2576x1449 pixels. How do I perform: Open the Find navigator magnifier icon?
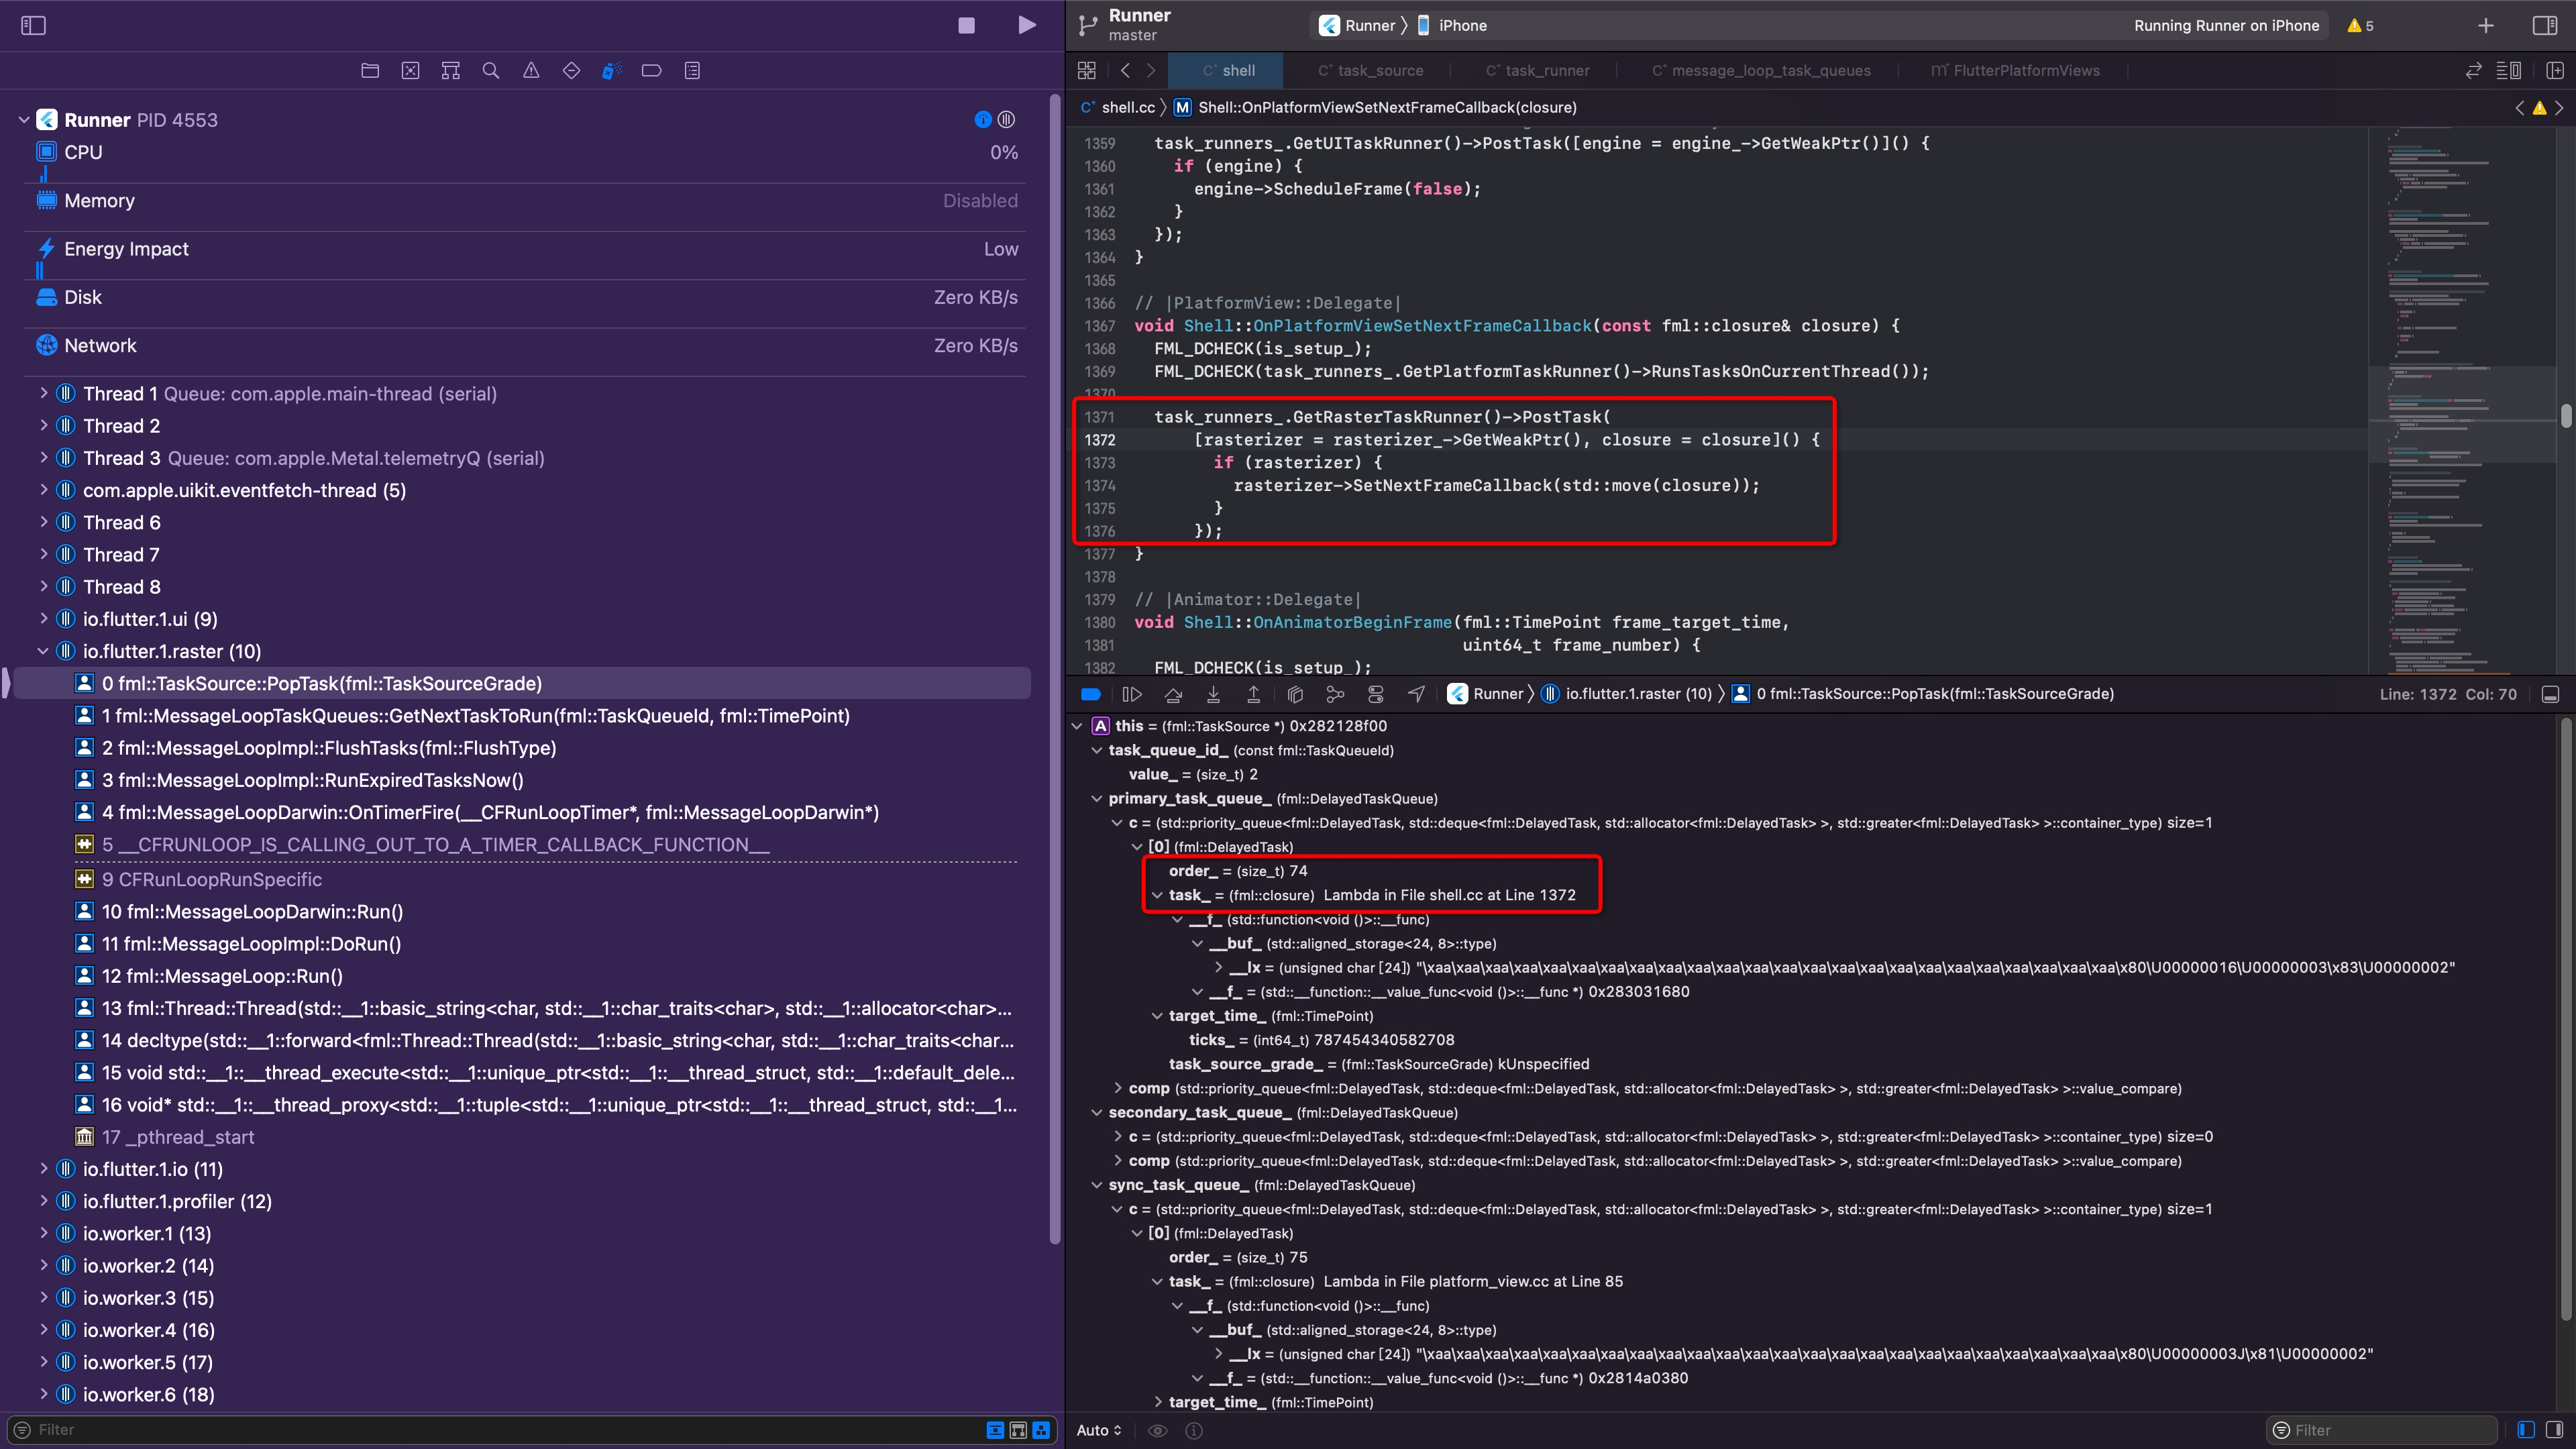(491, 70)
